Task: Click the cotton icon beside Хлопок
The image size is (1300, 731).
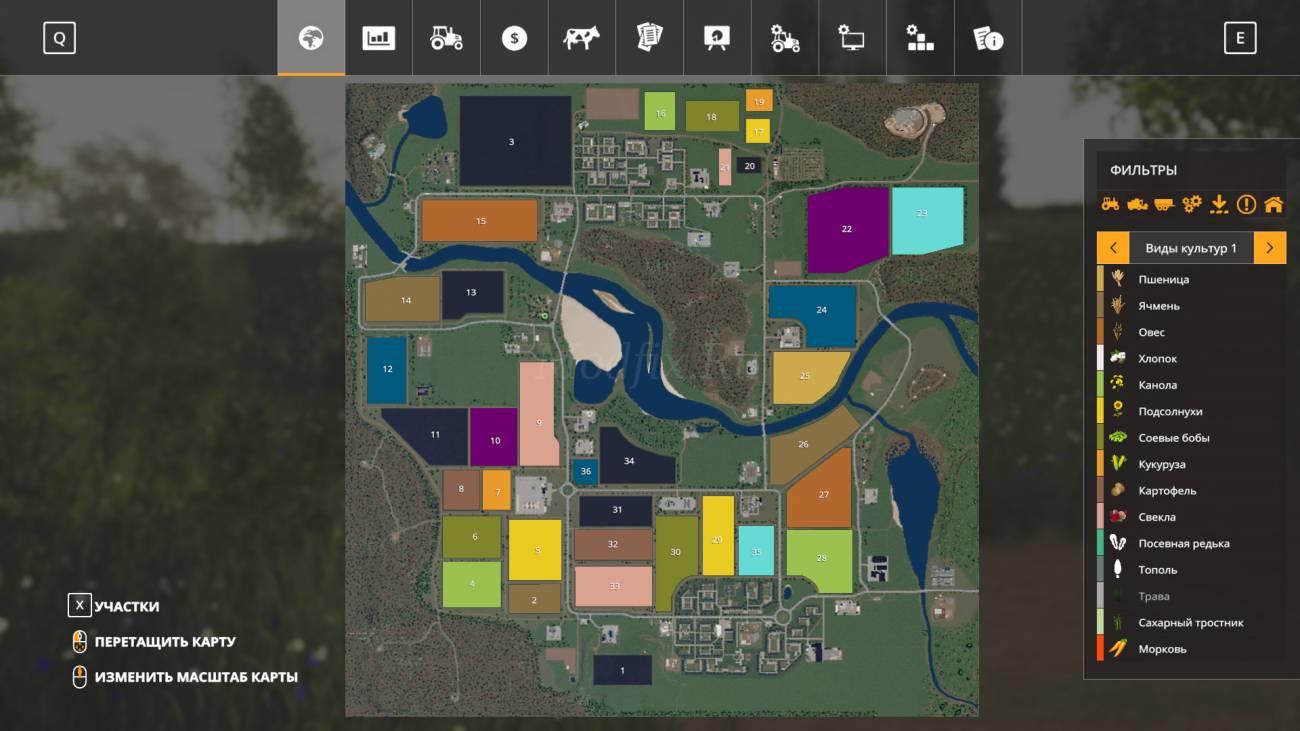Action: pyautogui.click(x=1118, y=358)
